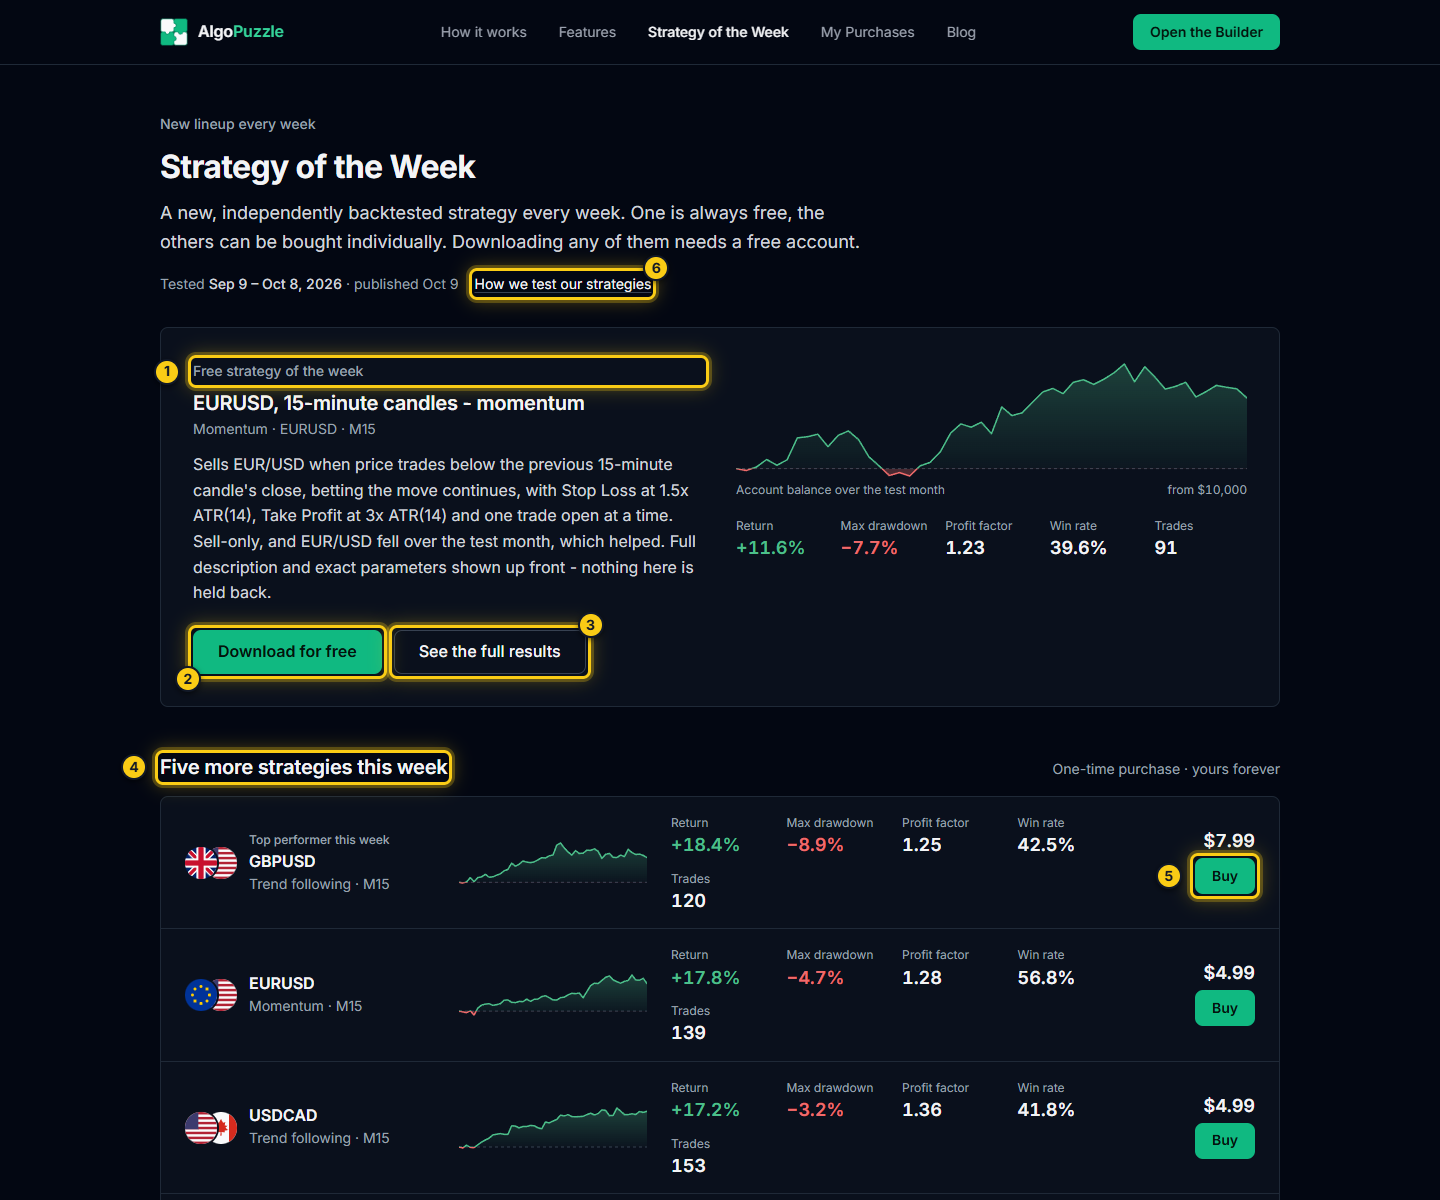Click the Open the Builder button
The width and height of the screenshot is (1440, 1200).
point(1206,32)
